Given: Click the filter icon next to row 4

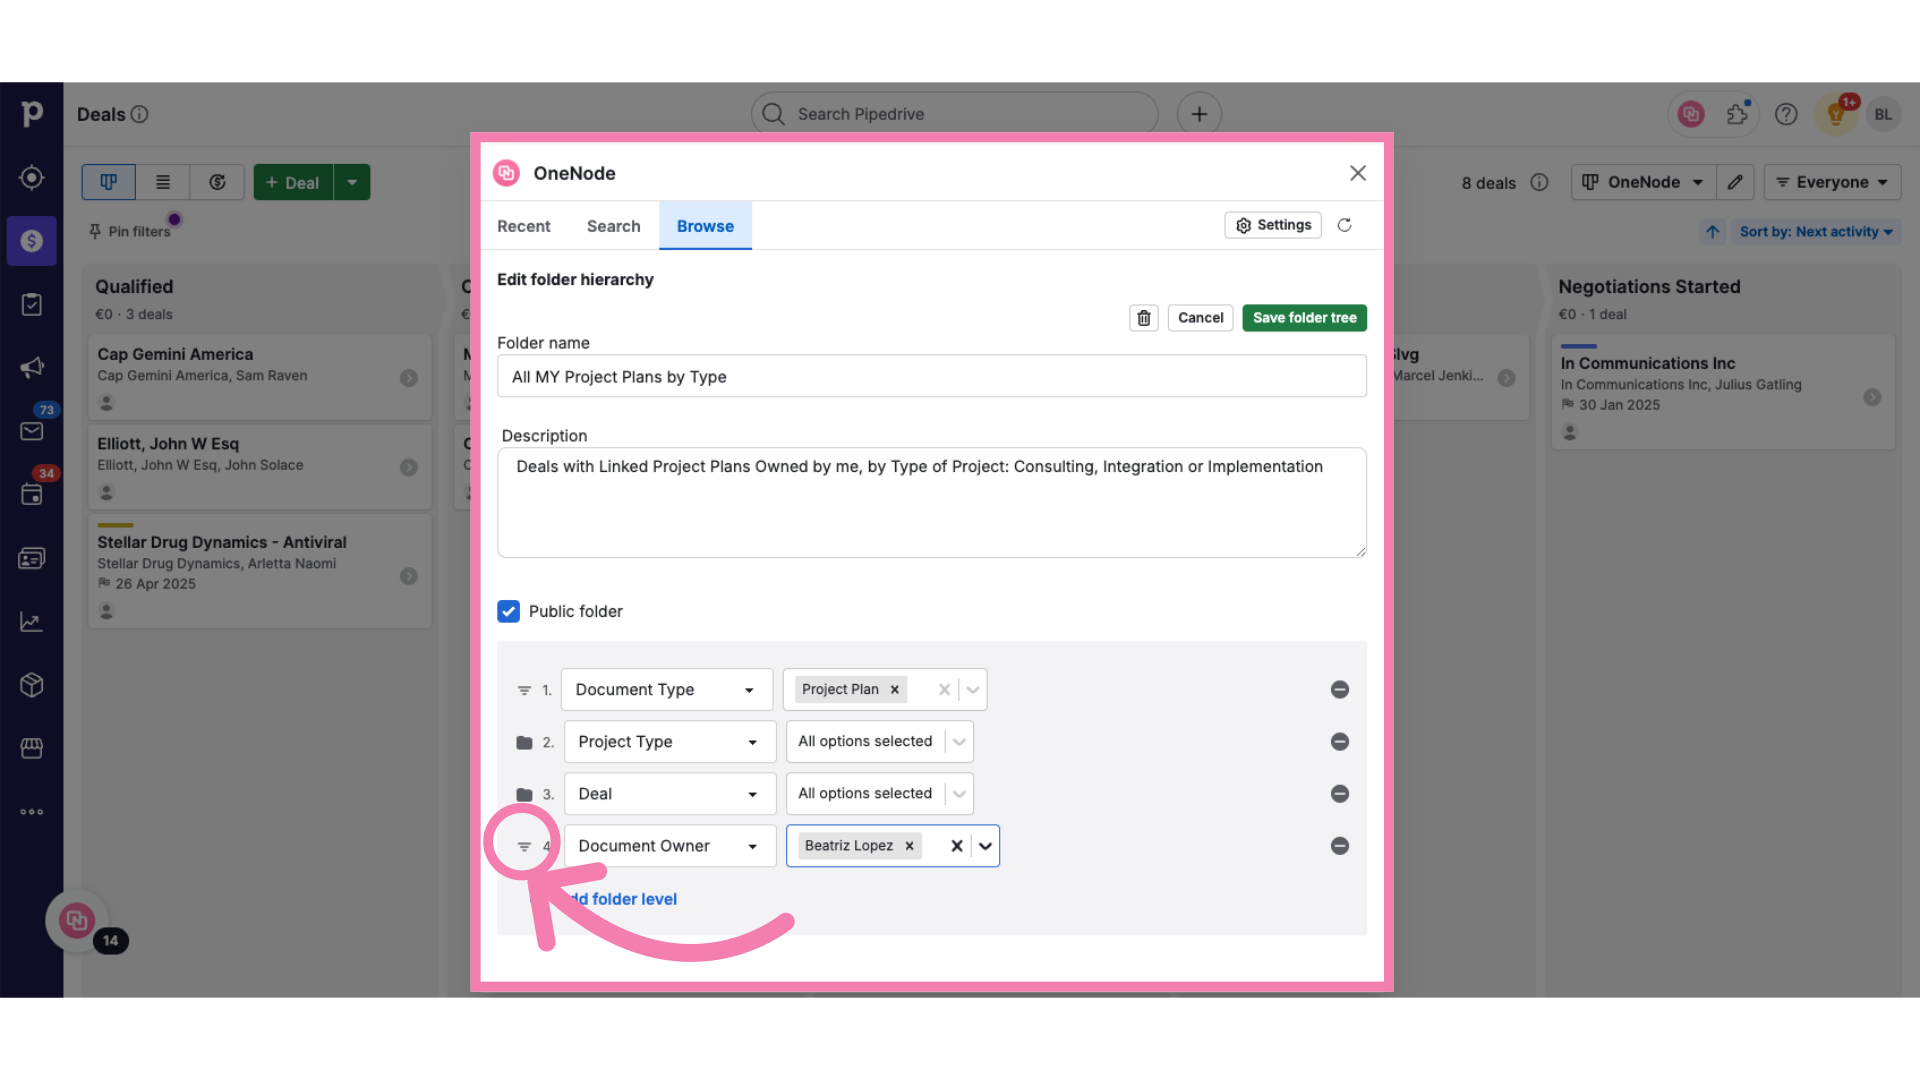Looking at the screenshot, I should [x=524, y=845].
